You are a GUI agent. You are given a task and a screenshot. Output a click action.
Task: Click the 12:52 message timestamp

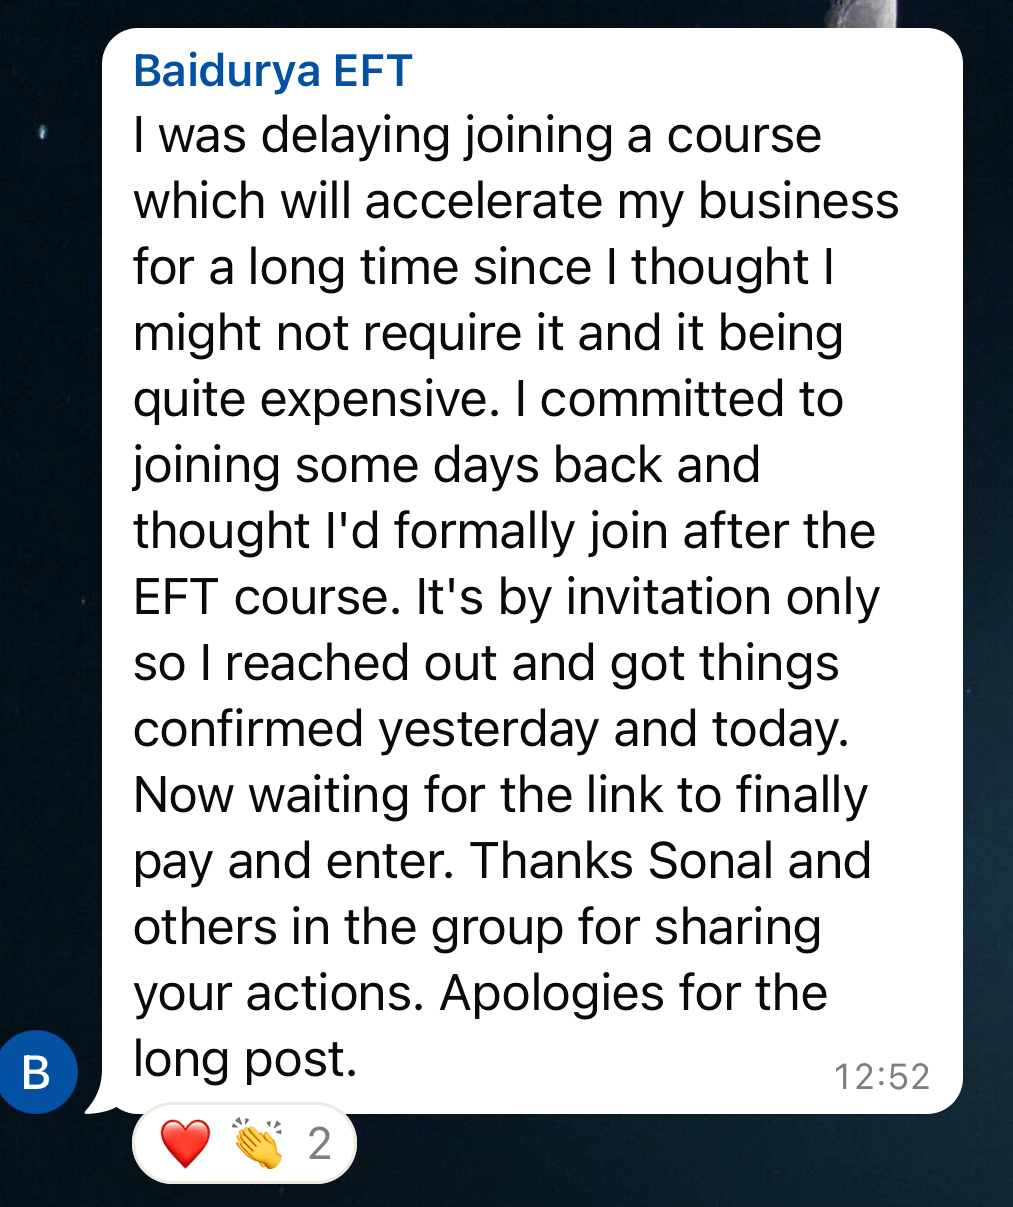click(x=881, y=1076)
